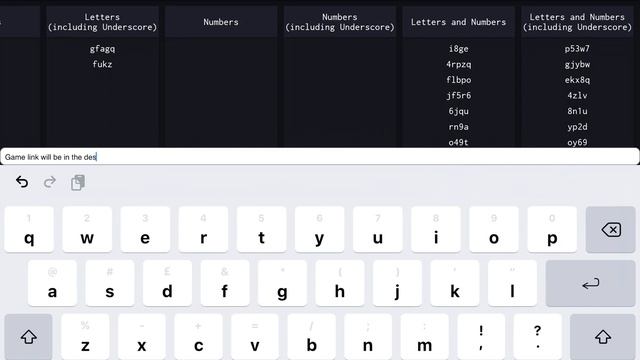Select the code 'p53w7'
This screenshot has width=640, height=360.
click(x=577, y=49)
